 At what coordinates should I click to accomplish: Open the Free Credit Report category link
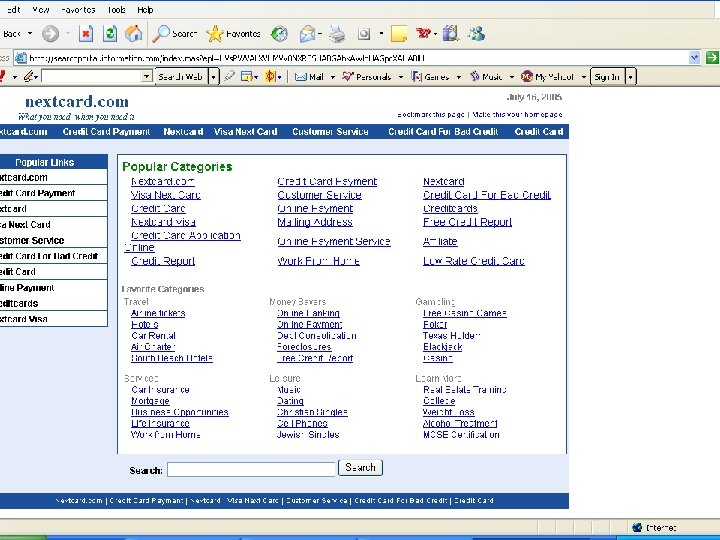coord(467,222)
